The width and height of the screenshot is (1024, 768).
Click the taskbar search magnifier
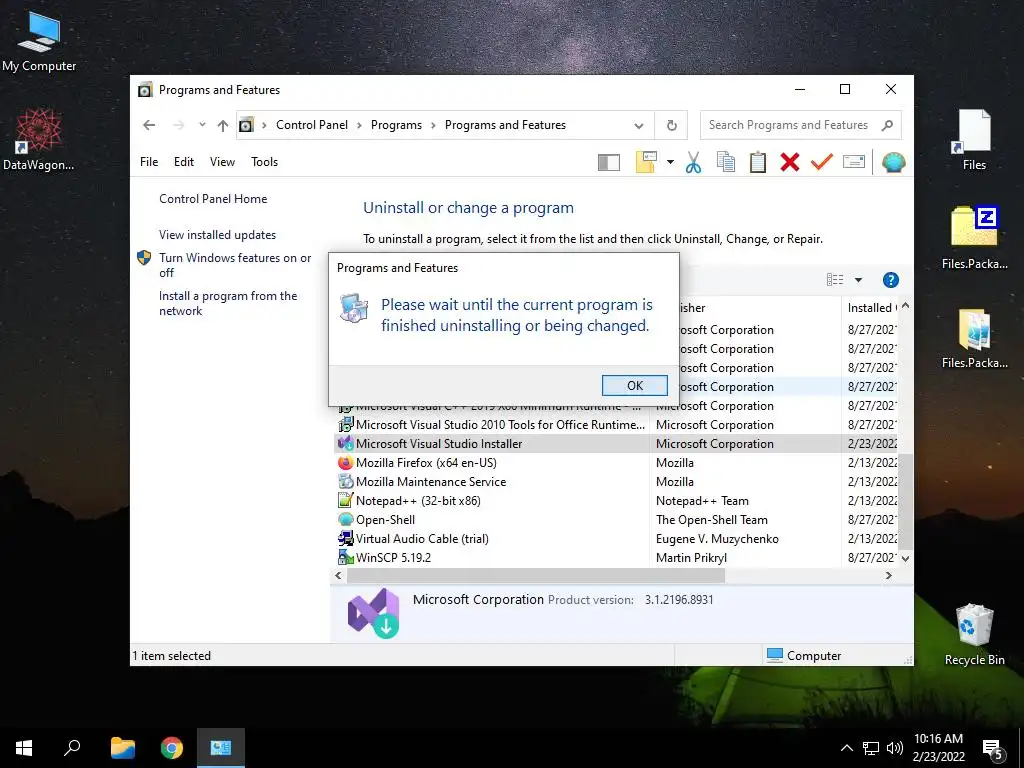pyautogui.click(x=72, y=748)
